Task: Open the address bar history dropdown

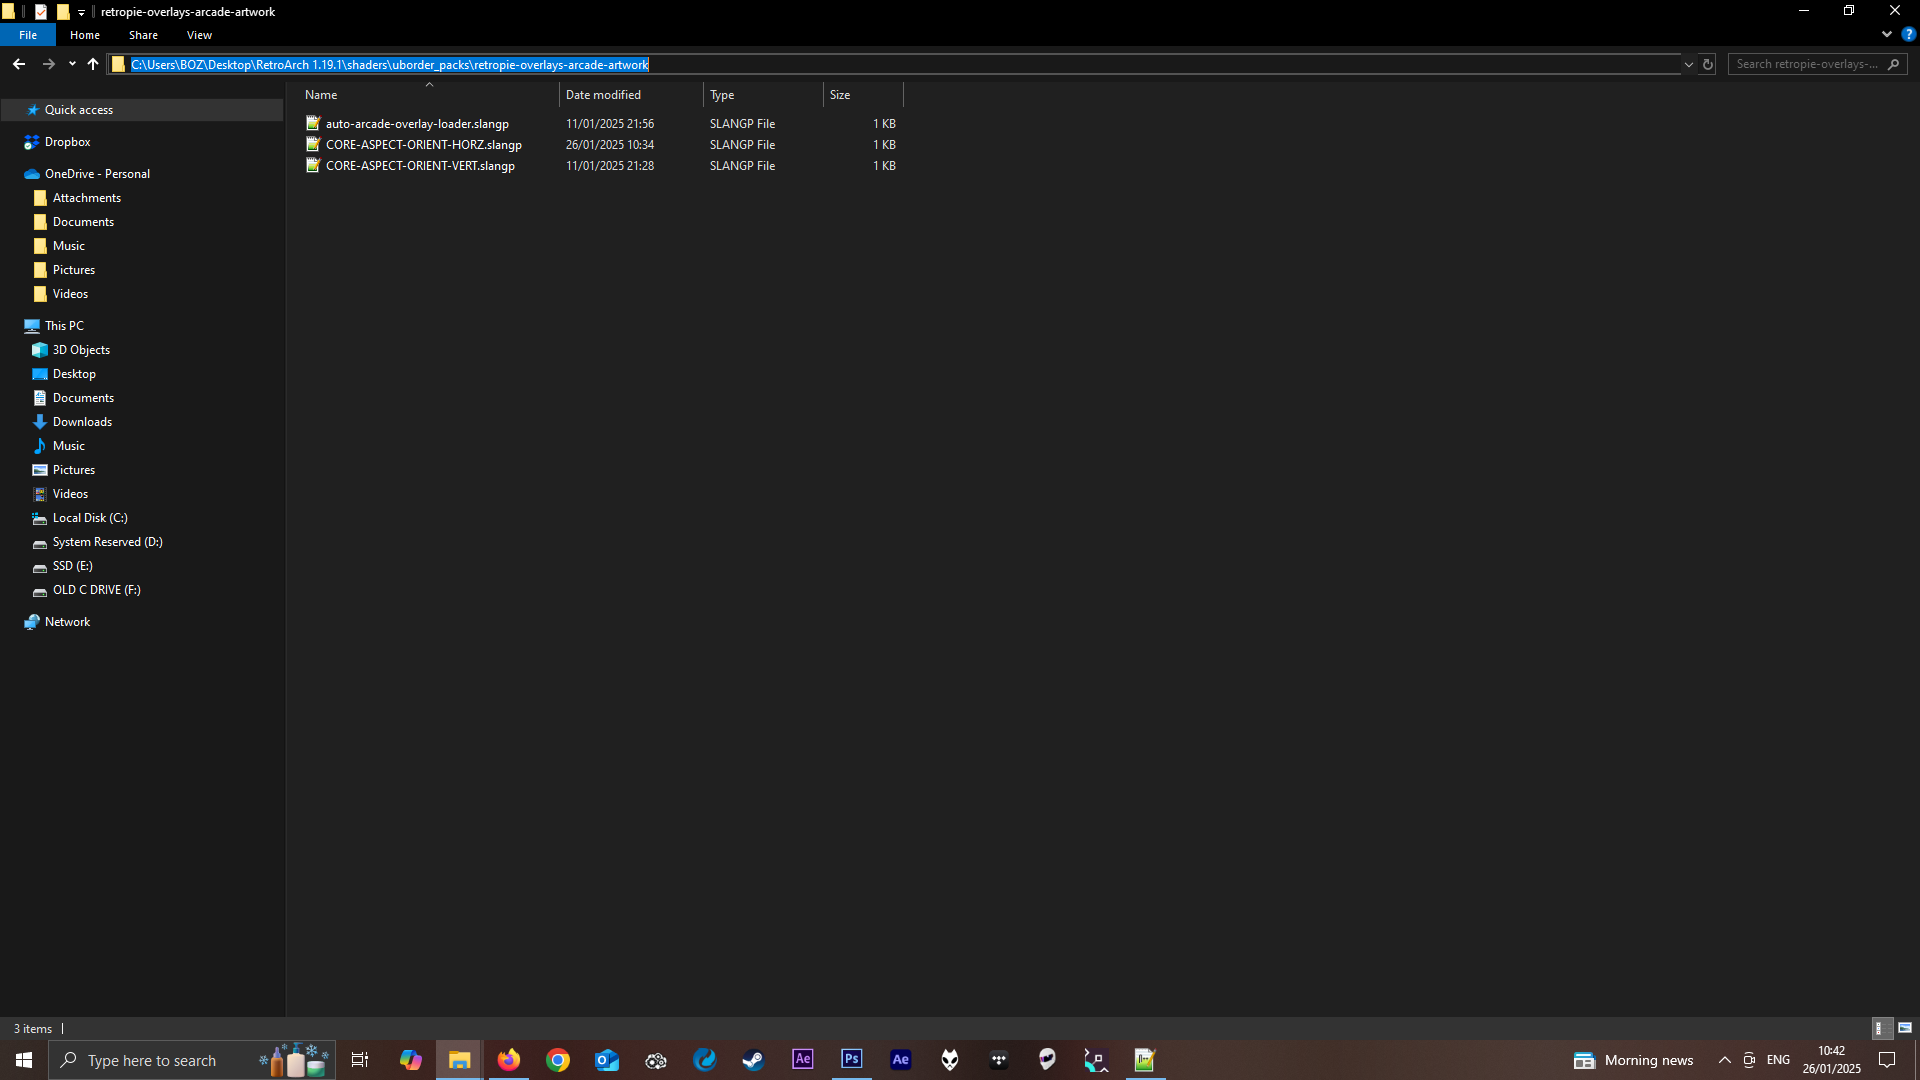Action: point(1688,63)
